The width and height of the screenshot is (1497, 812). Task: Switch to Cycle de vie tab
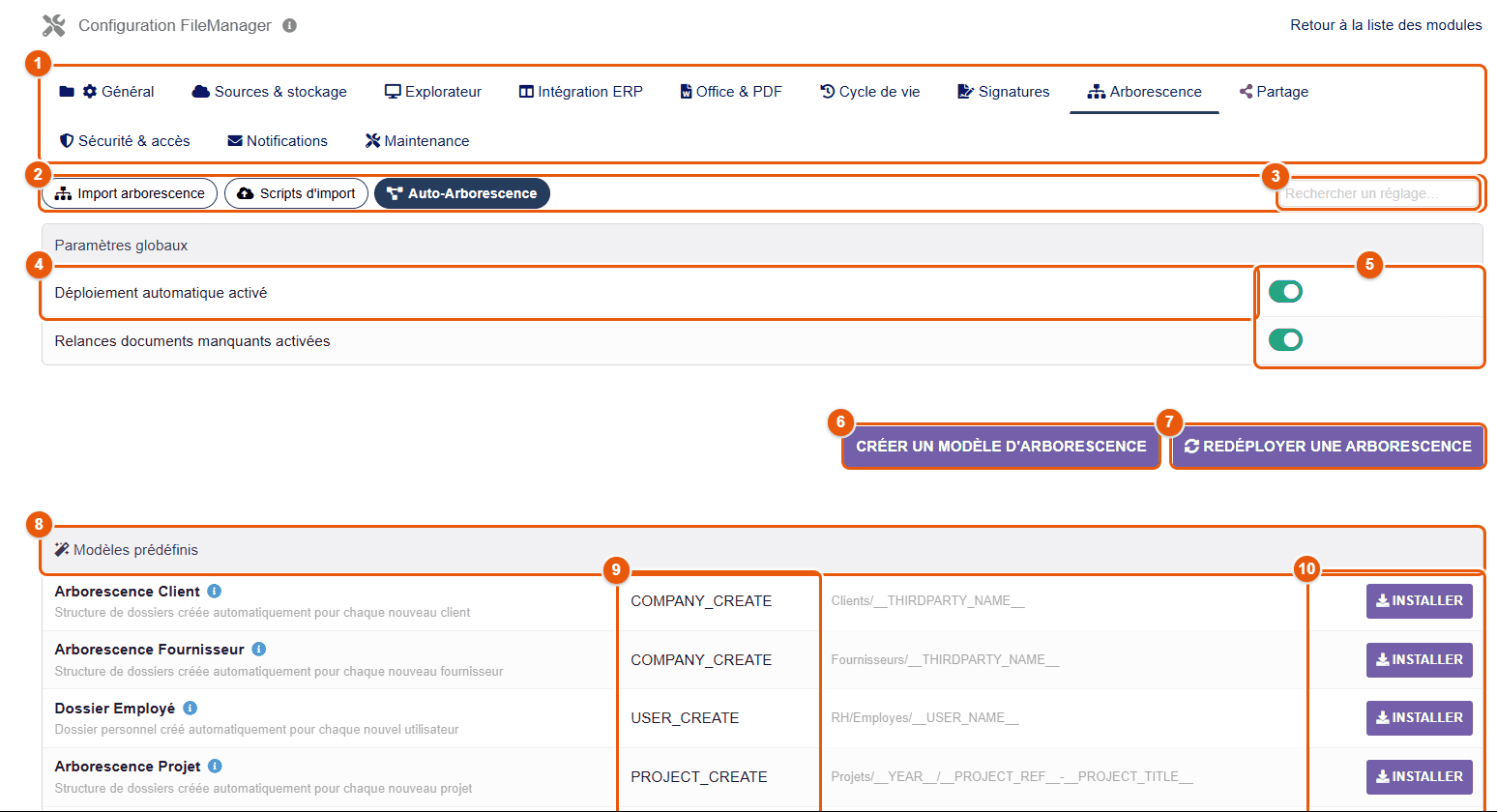pos(869,92)
